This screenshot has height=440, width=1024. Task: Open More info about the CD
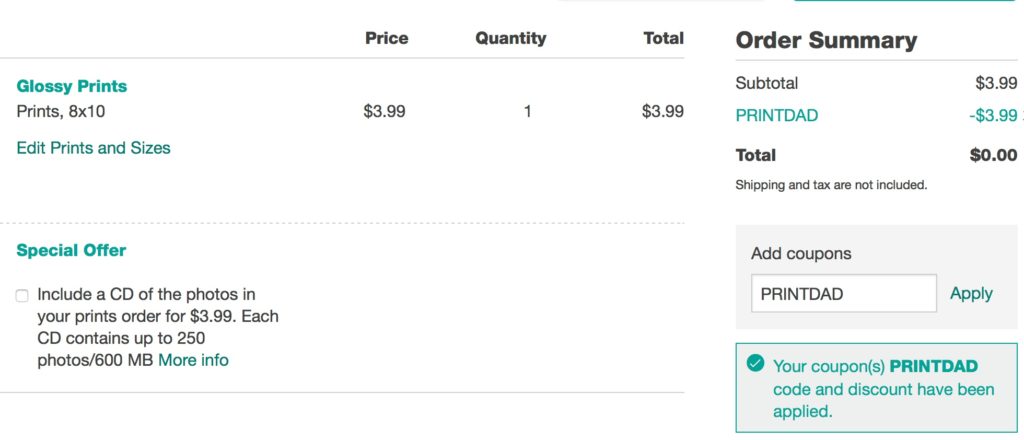(193, 360)
